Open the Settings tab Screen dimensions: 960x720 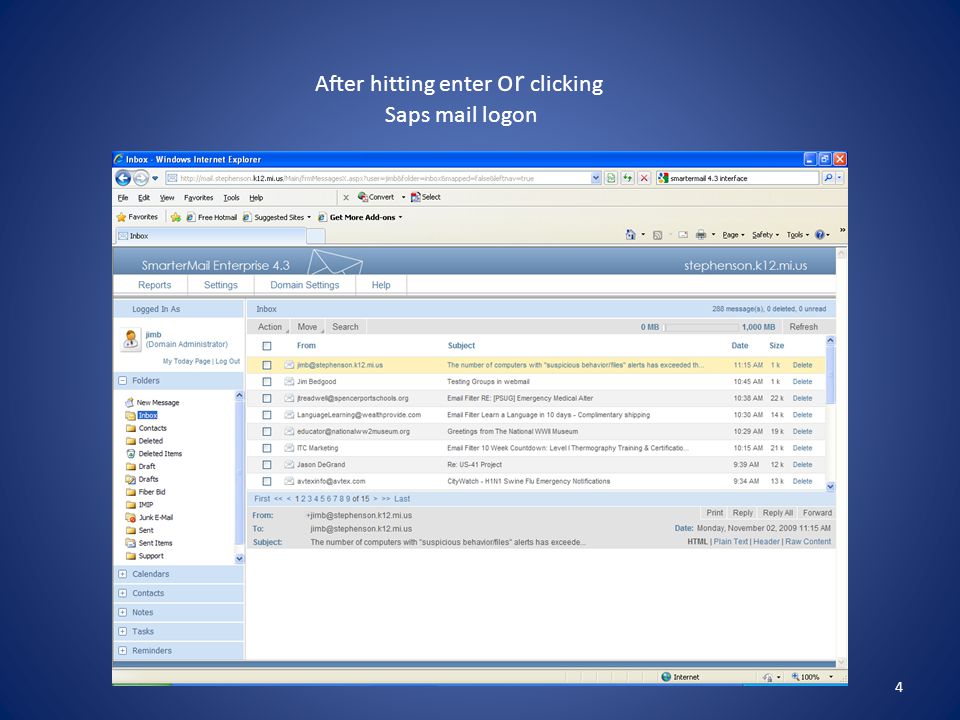click(x=220, y=285)
